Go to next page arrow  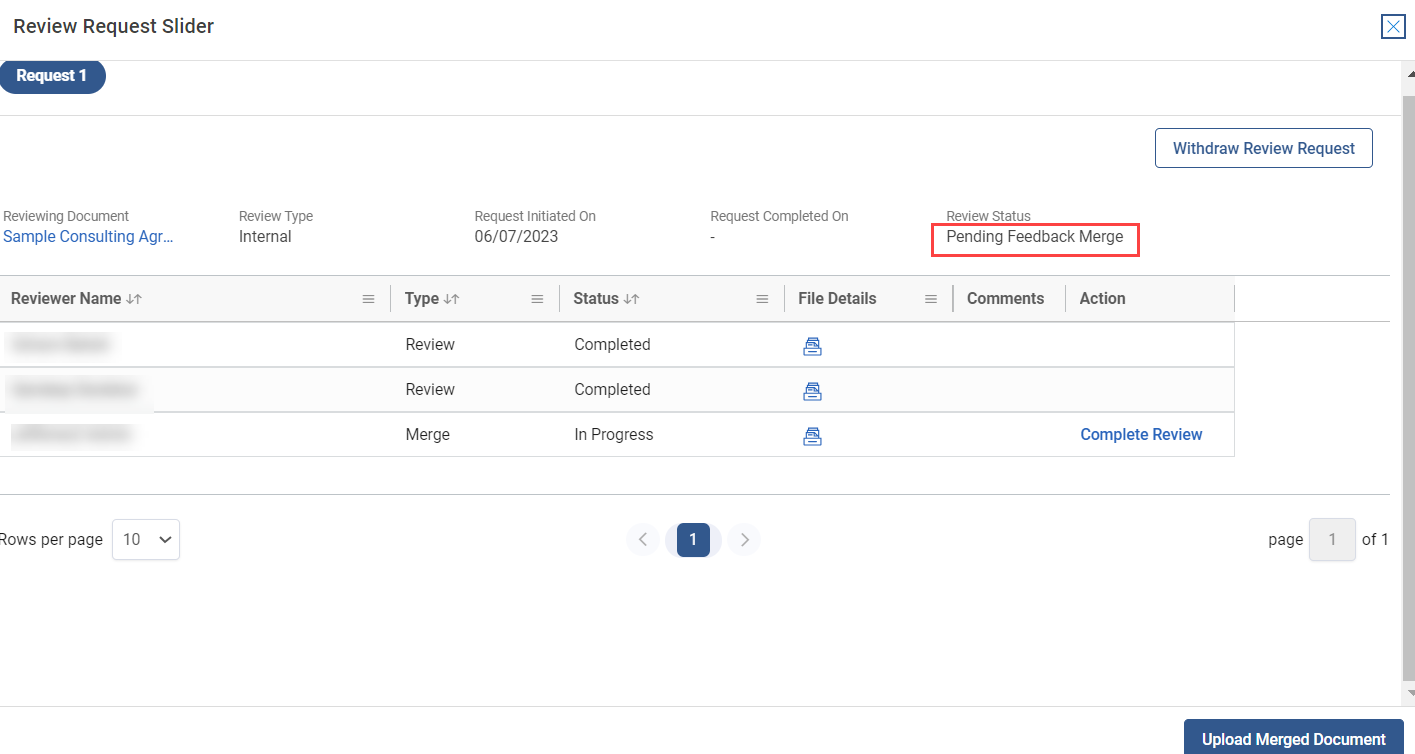point(743,540)
